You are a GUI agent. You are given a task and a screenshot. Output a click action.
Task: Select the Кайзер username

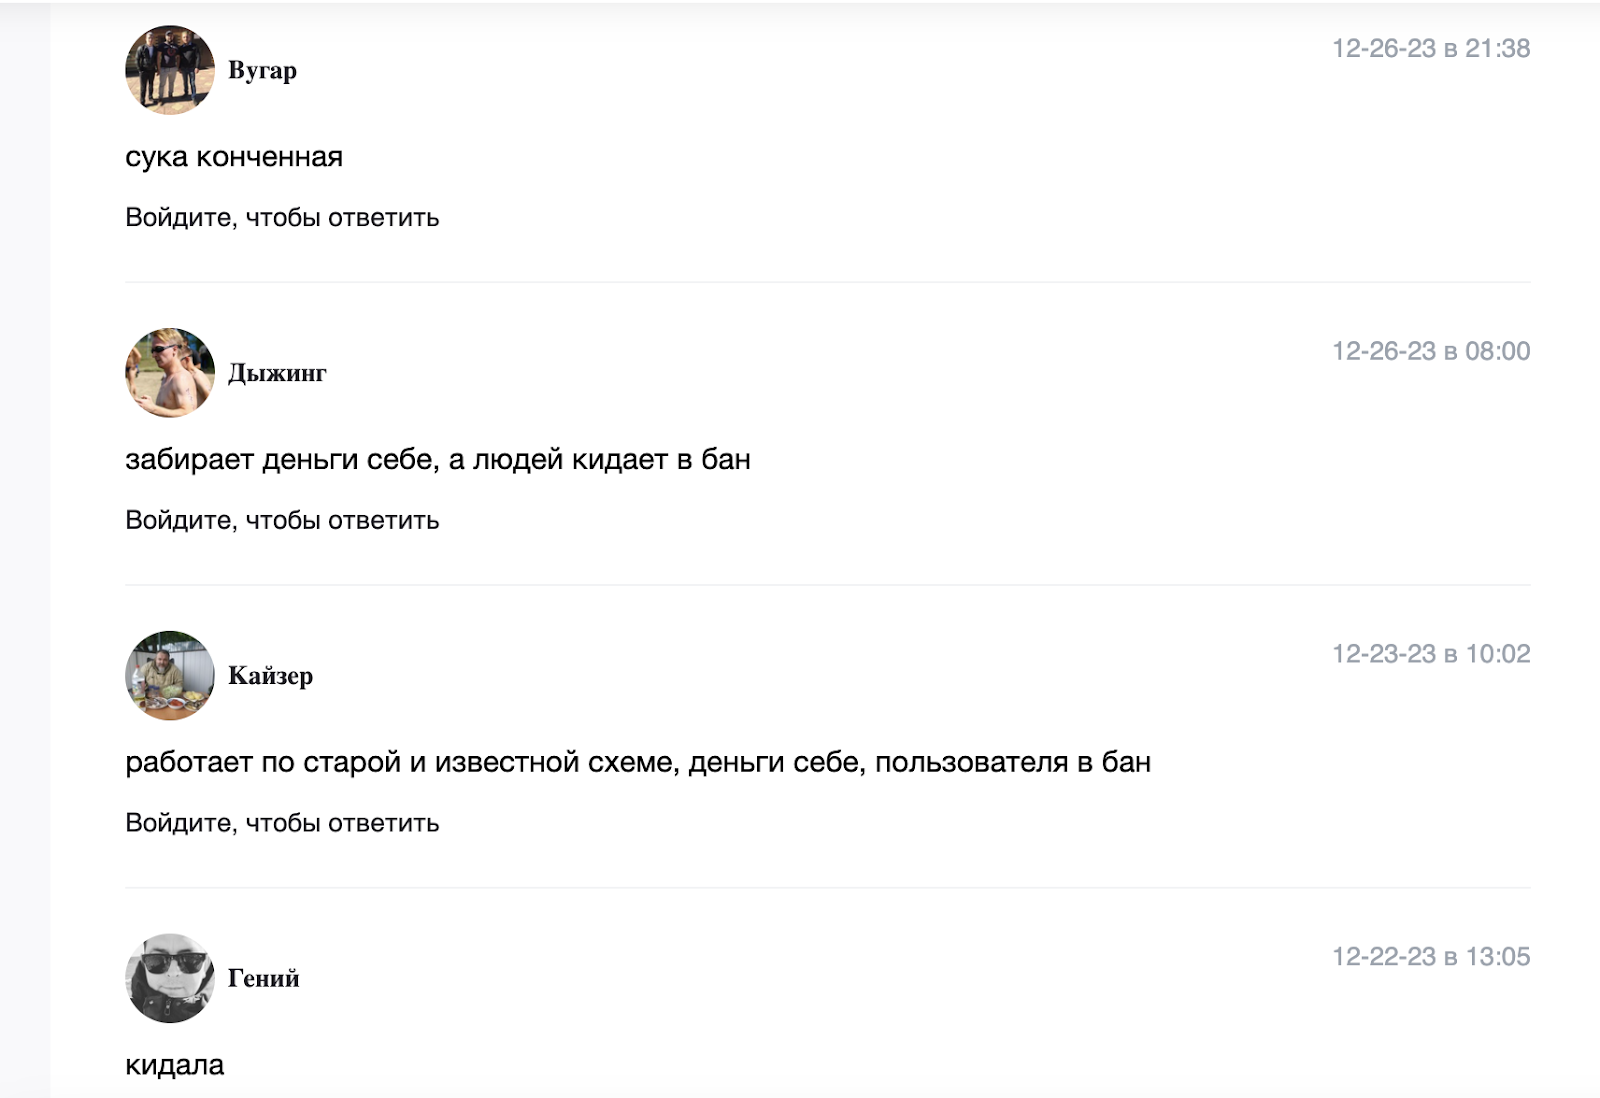270,677
